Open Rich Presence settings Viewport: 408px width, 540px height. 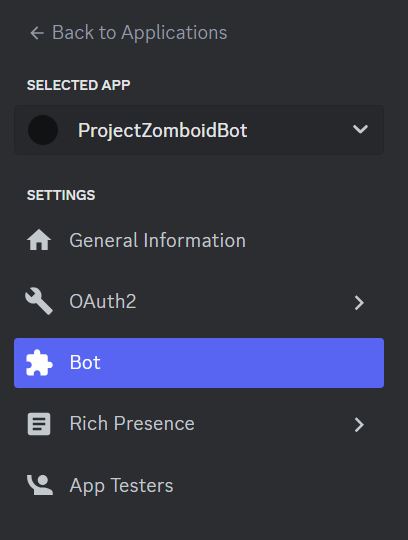132,424
